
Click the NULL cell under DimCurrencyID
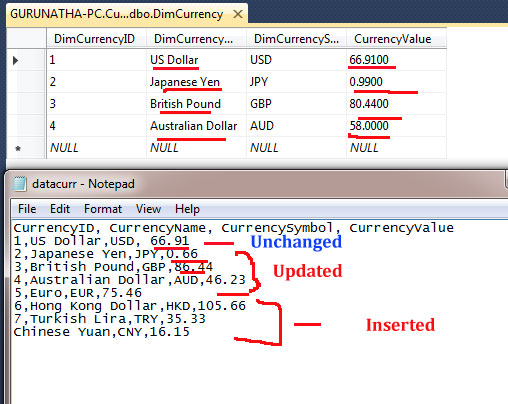tap(96, 148)
